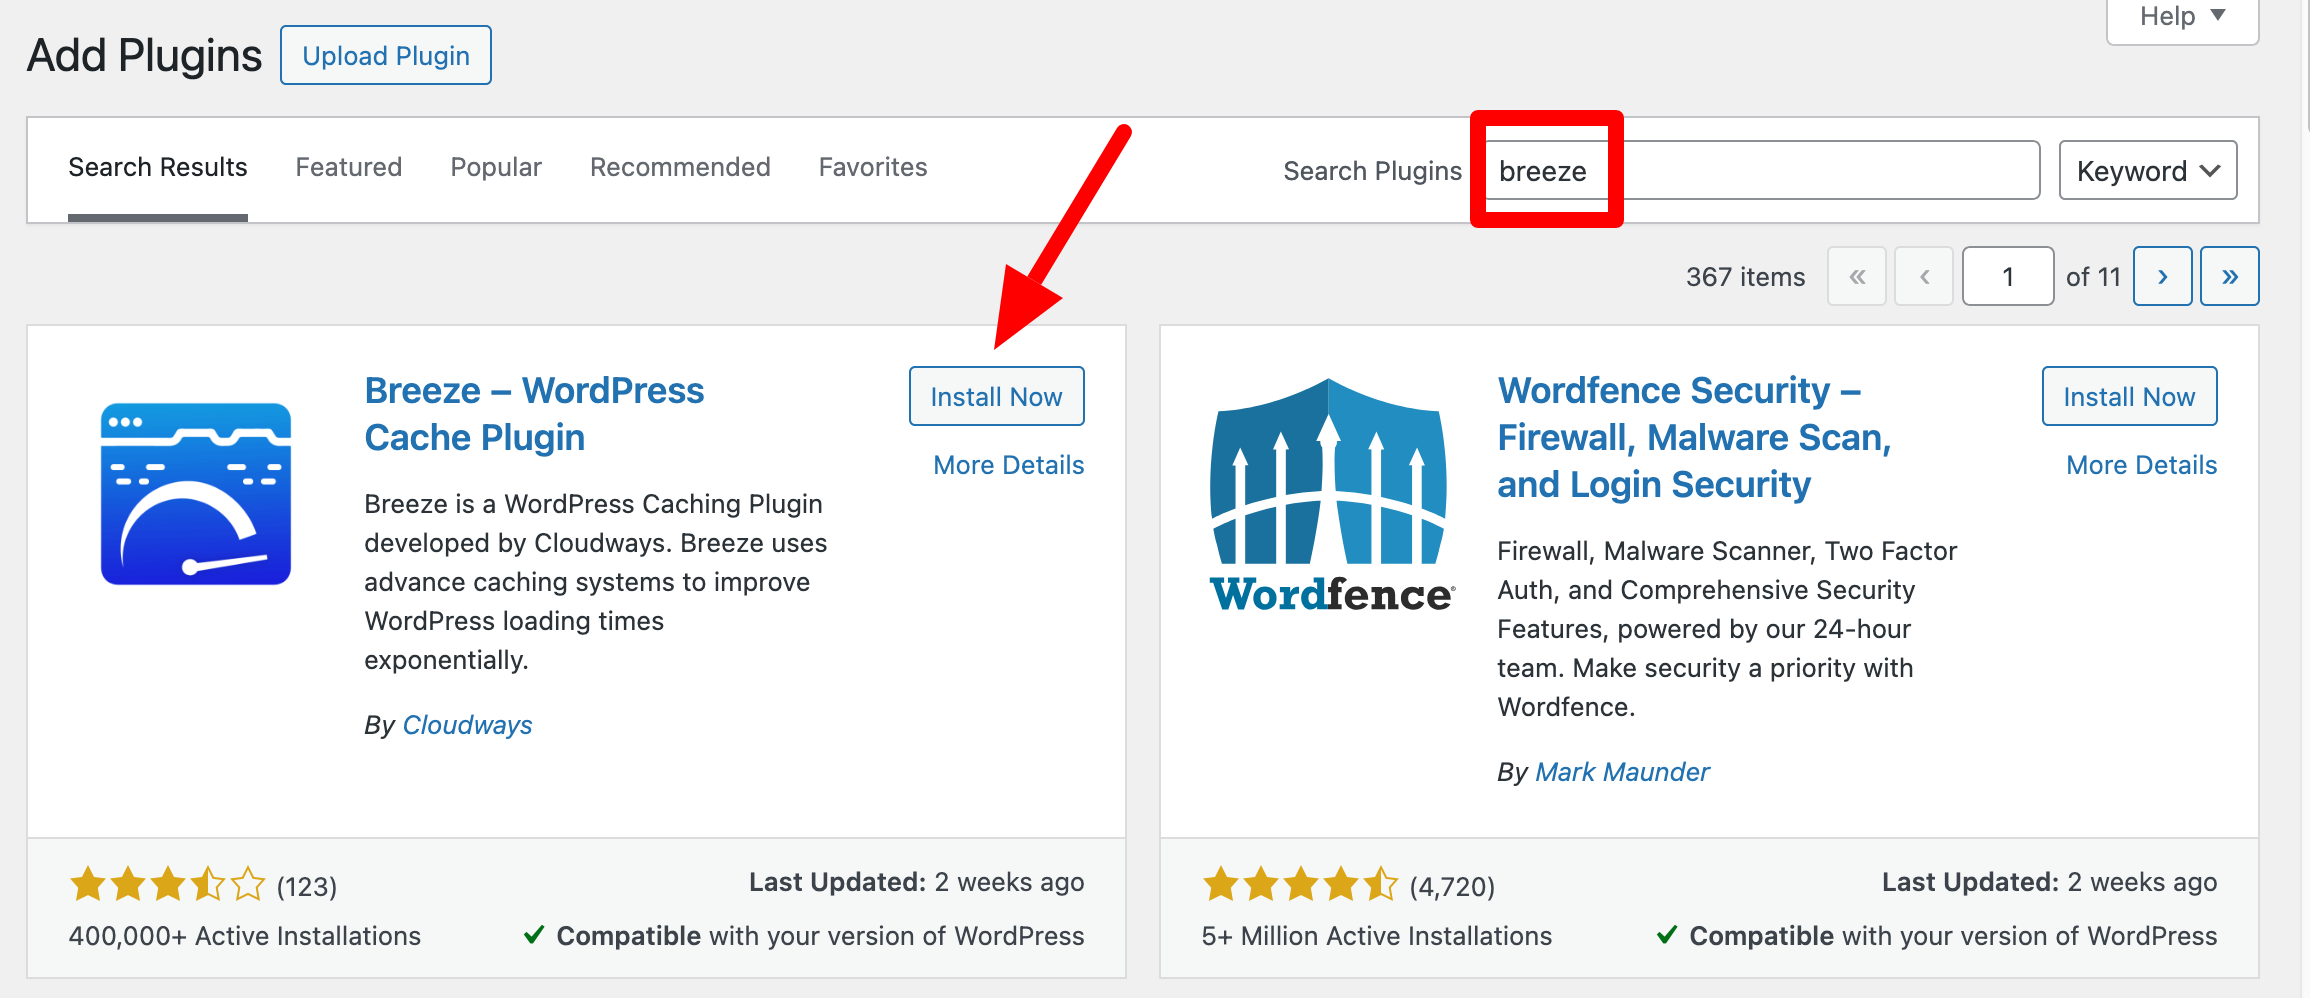Click the Wordfence description paragraph
The image size is (2310, 998).
tap(1727, 629)
